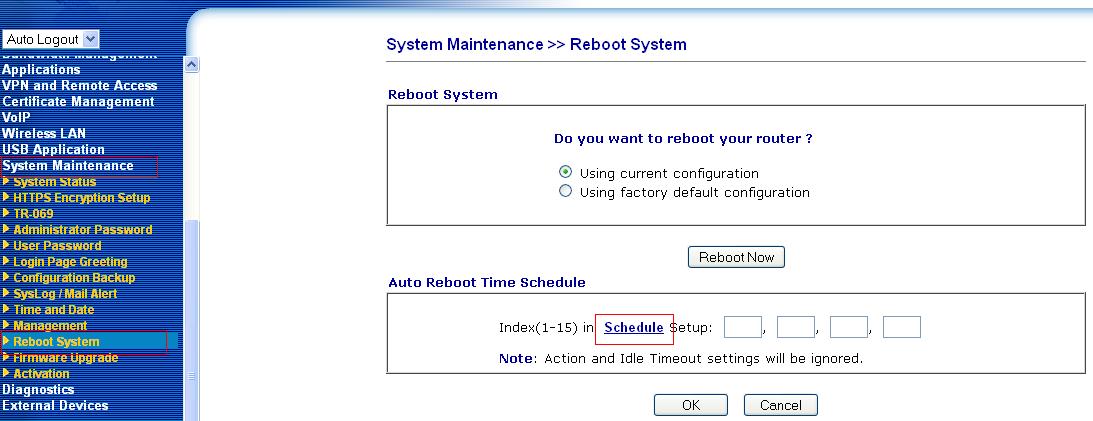Expand System Maintenance in sidebar

pyautogui.click(x=68, y=166)
